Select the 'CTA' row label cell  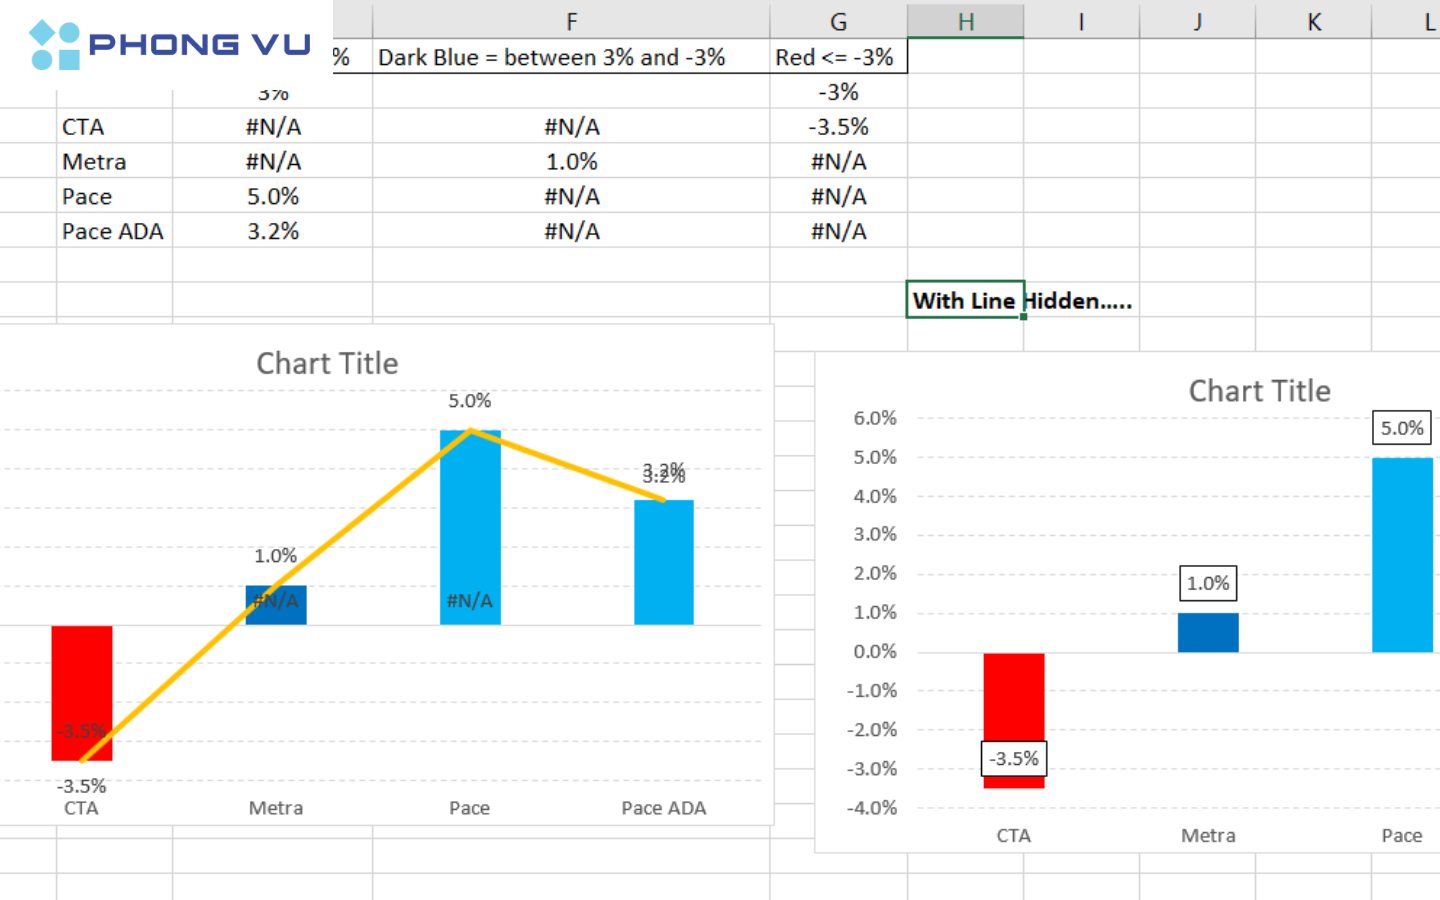click(115, 127)
